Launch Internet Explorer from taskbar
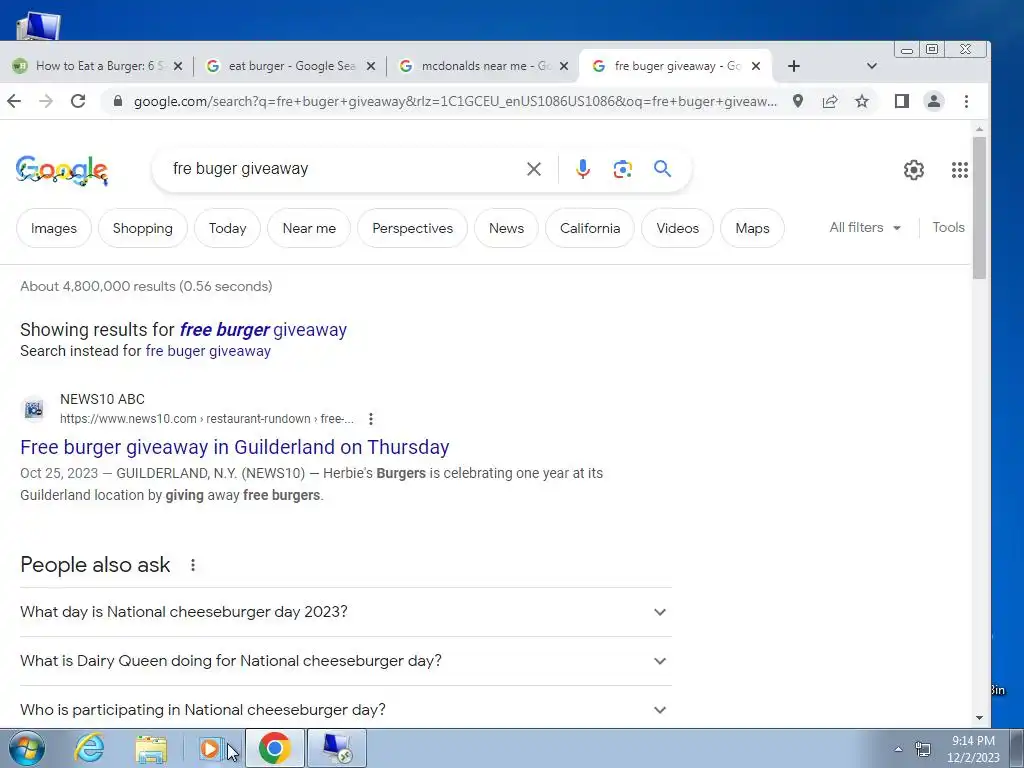The height and width of the screenshot is (768, 1024). (89, 748)
